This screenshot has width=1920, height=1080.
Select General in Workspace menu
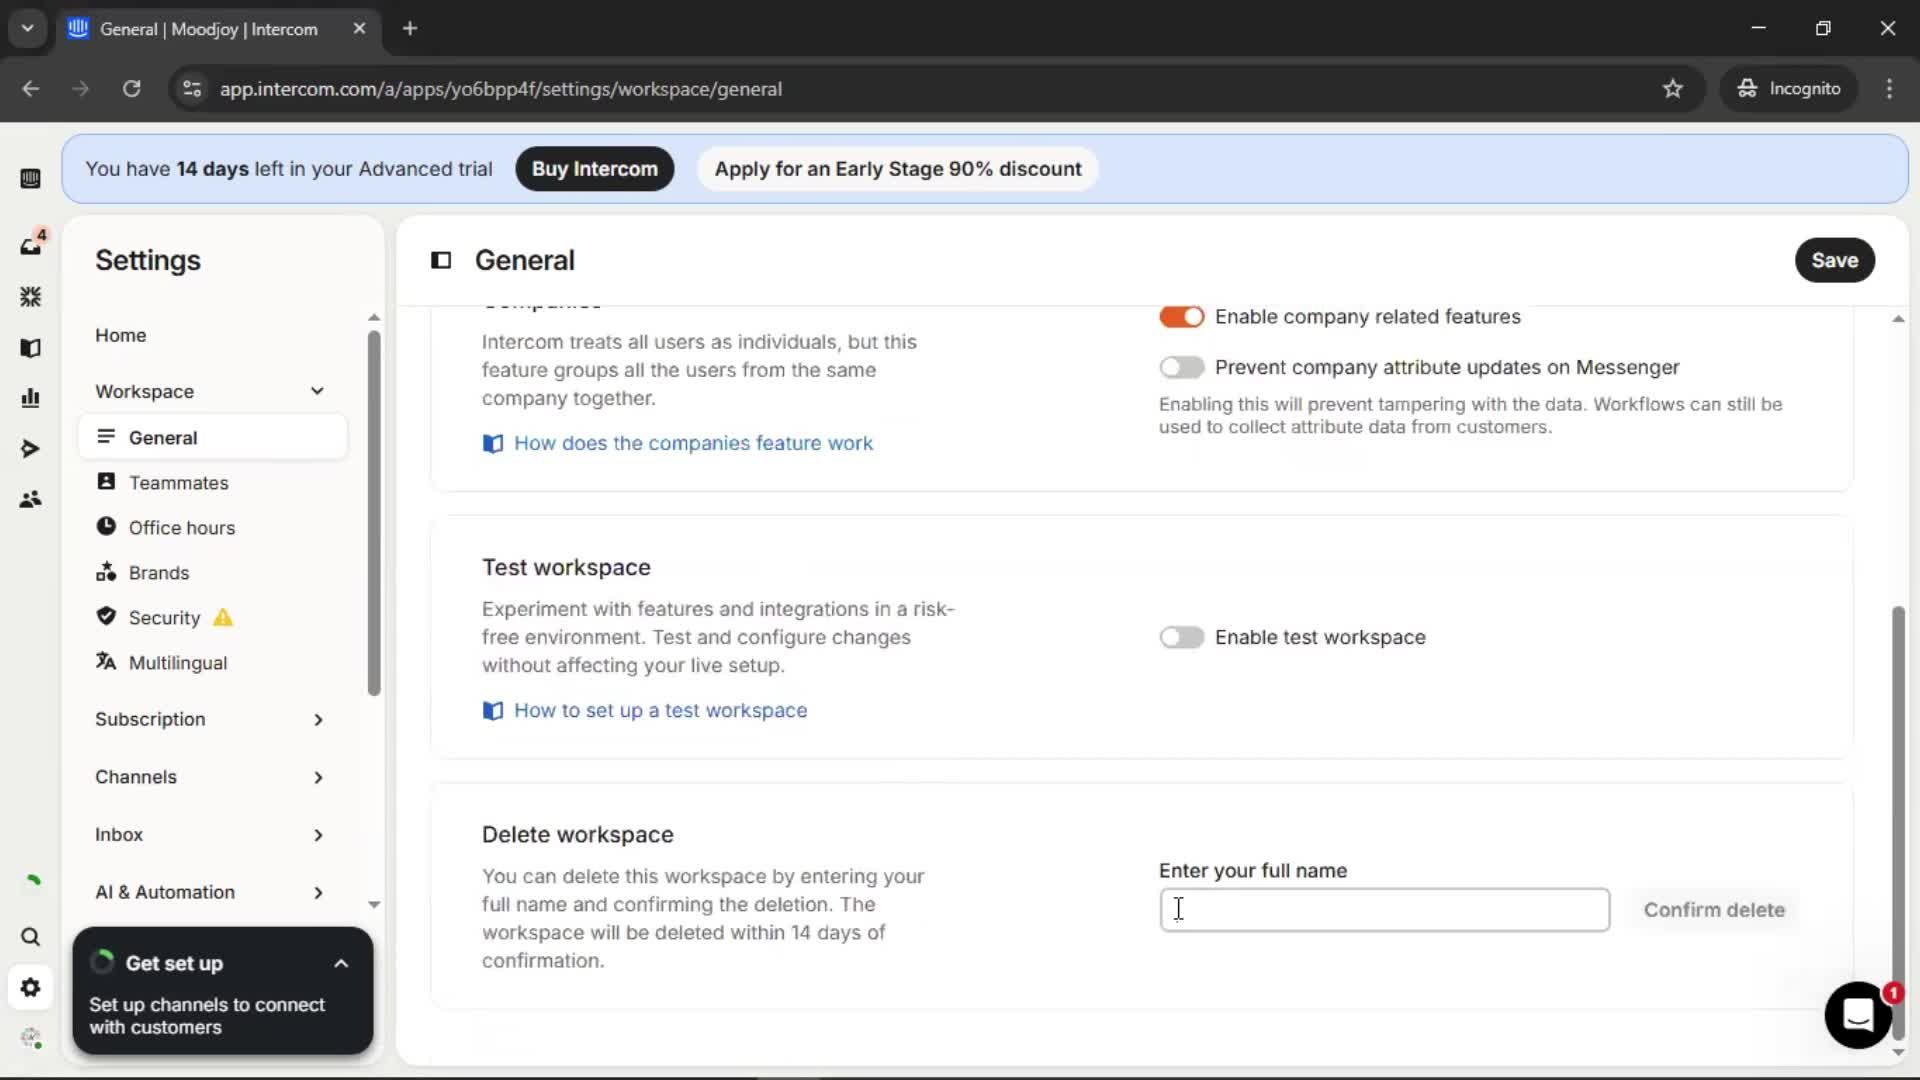pyautogui.click(x=213, y=438)
